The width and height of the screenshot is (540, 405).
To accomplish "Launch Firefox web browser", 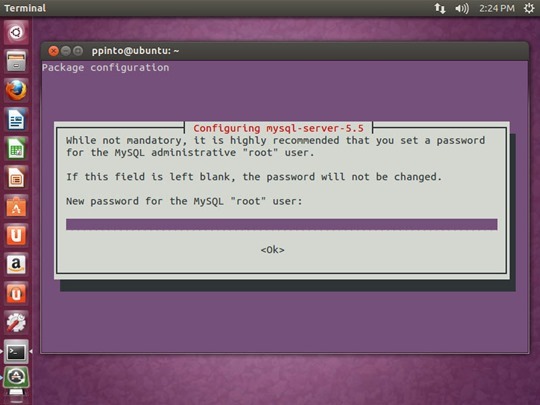I will coord(16,90).
